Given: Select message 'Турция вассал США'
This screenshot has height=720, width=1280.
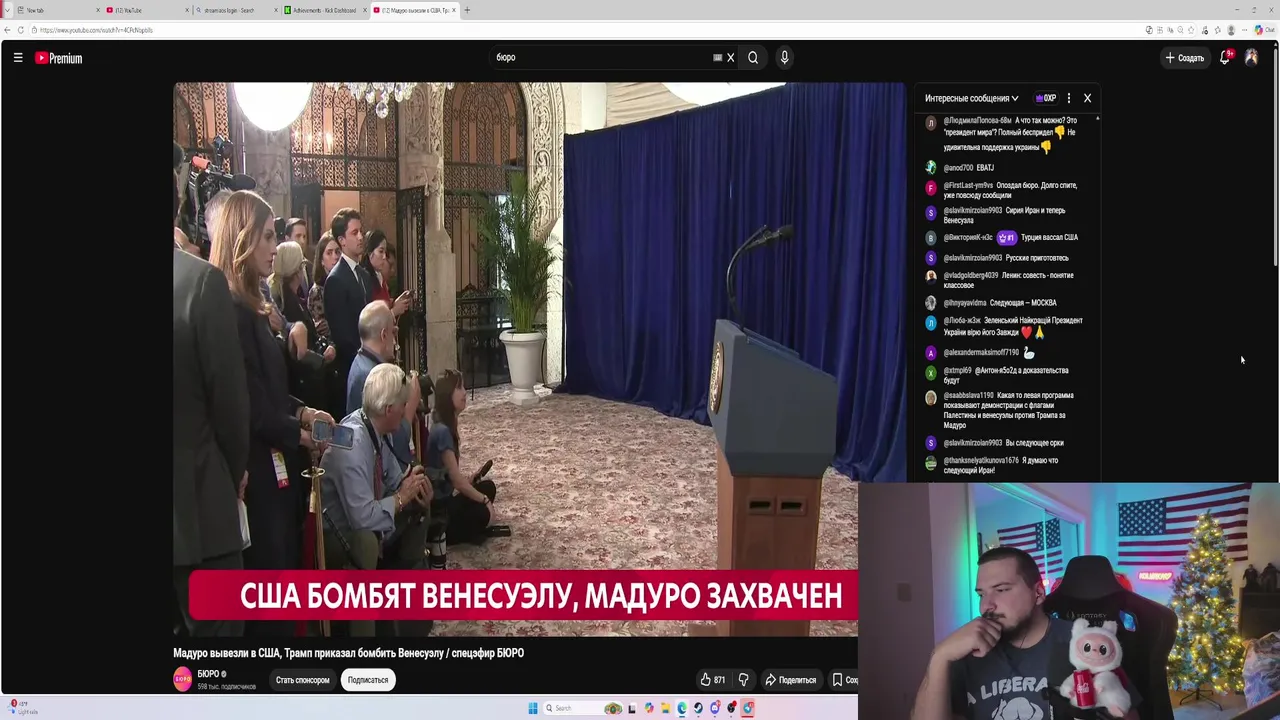Looking at the screenshot, I should coord(1049,238).
